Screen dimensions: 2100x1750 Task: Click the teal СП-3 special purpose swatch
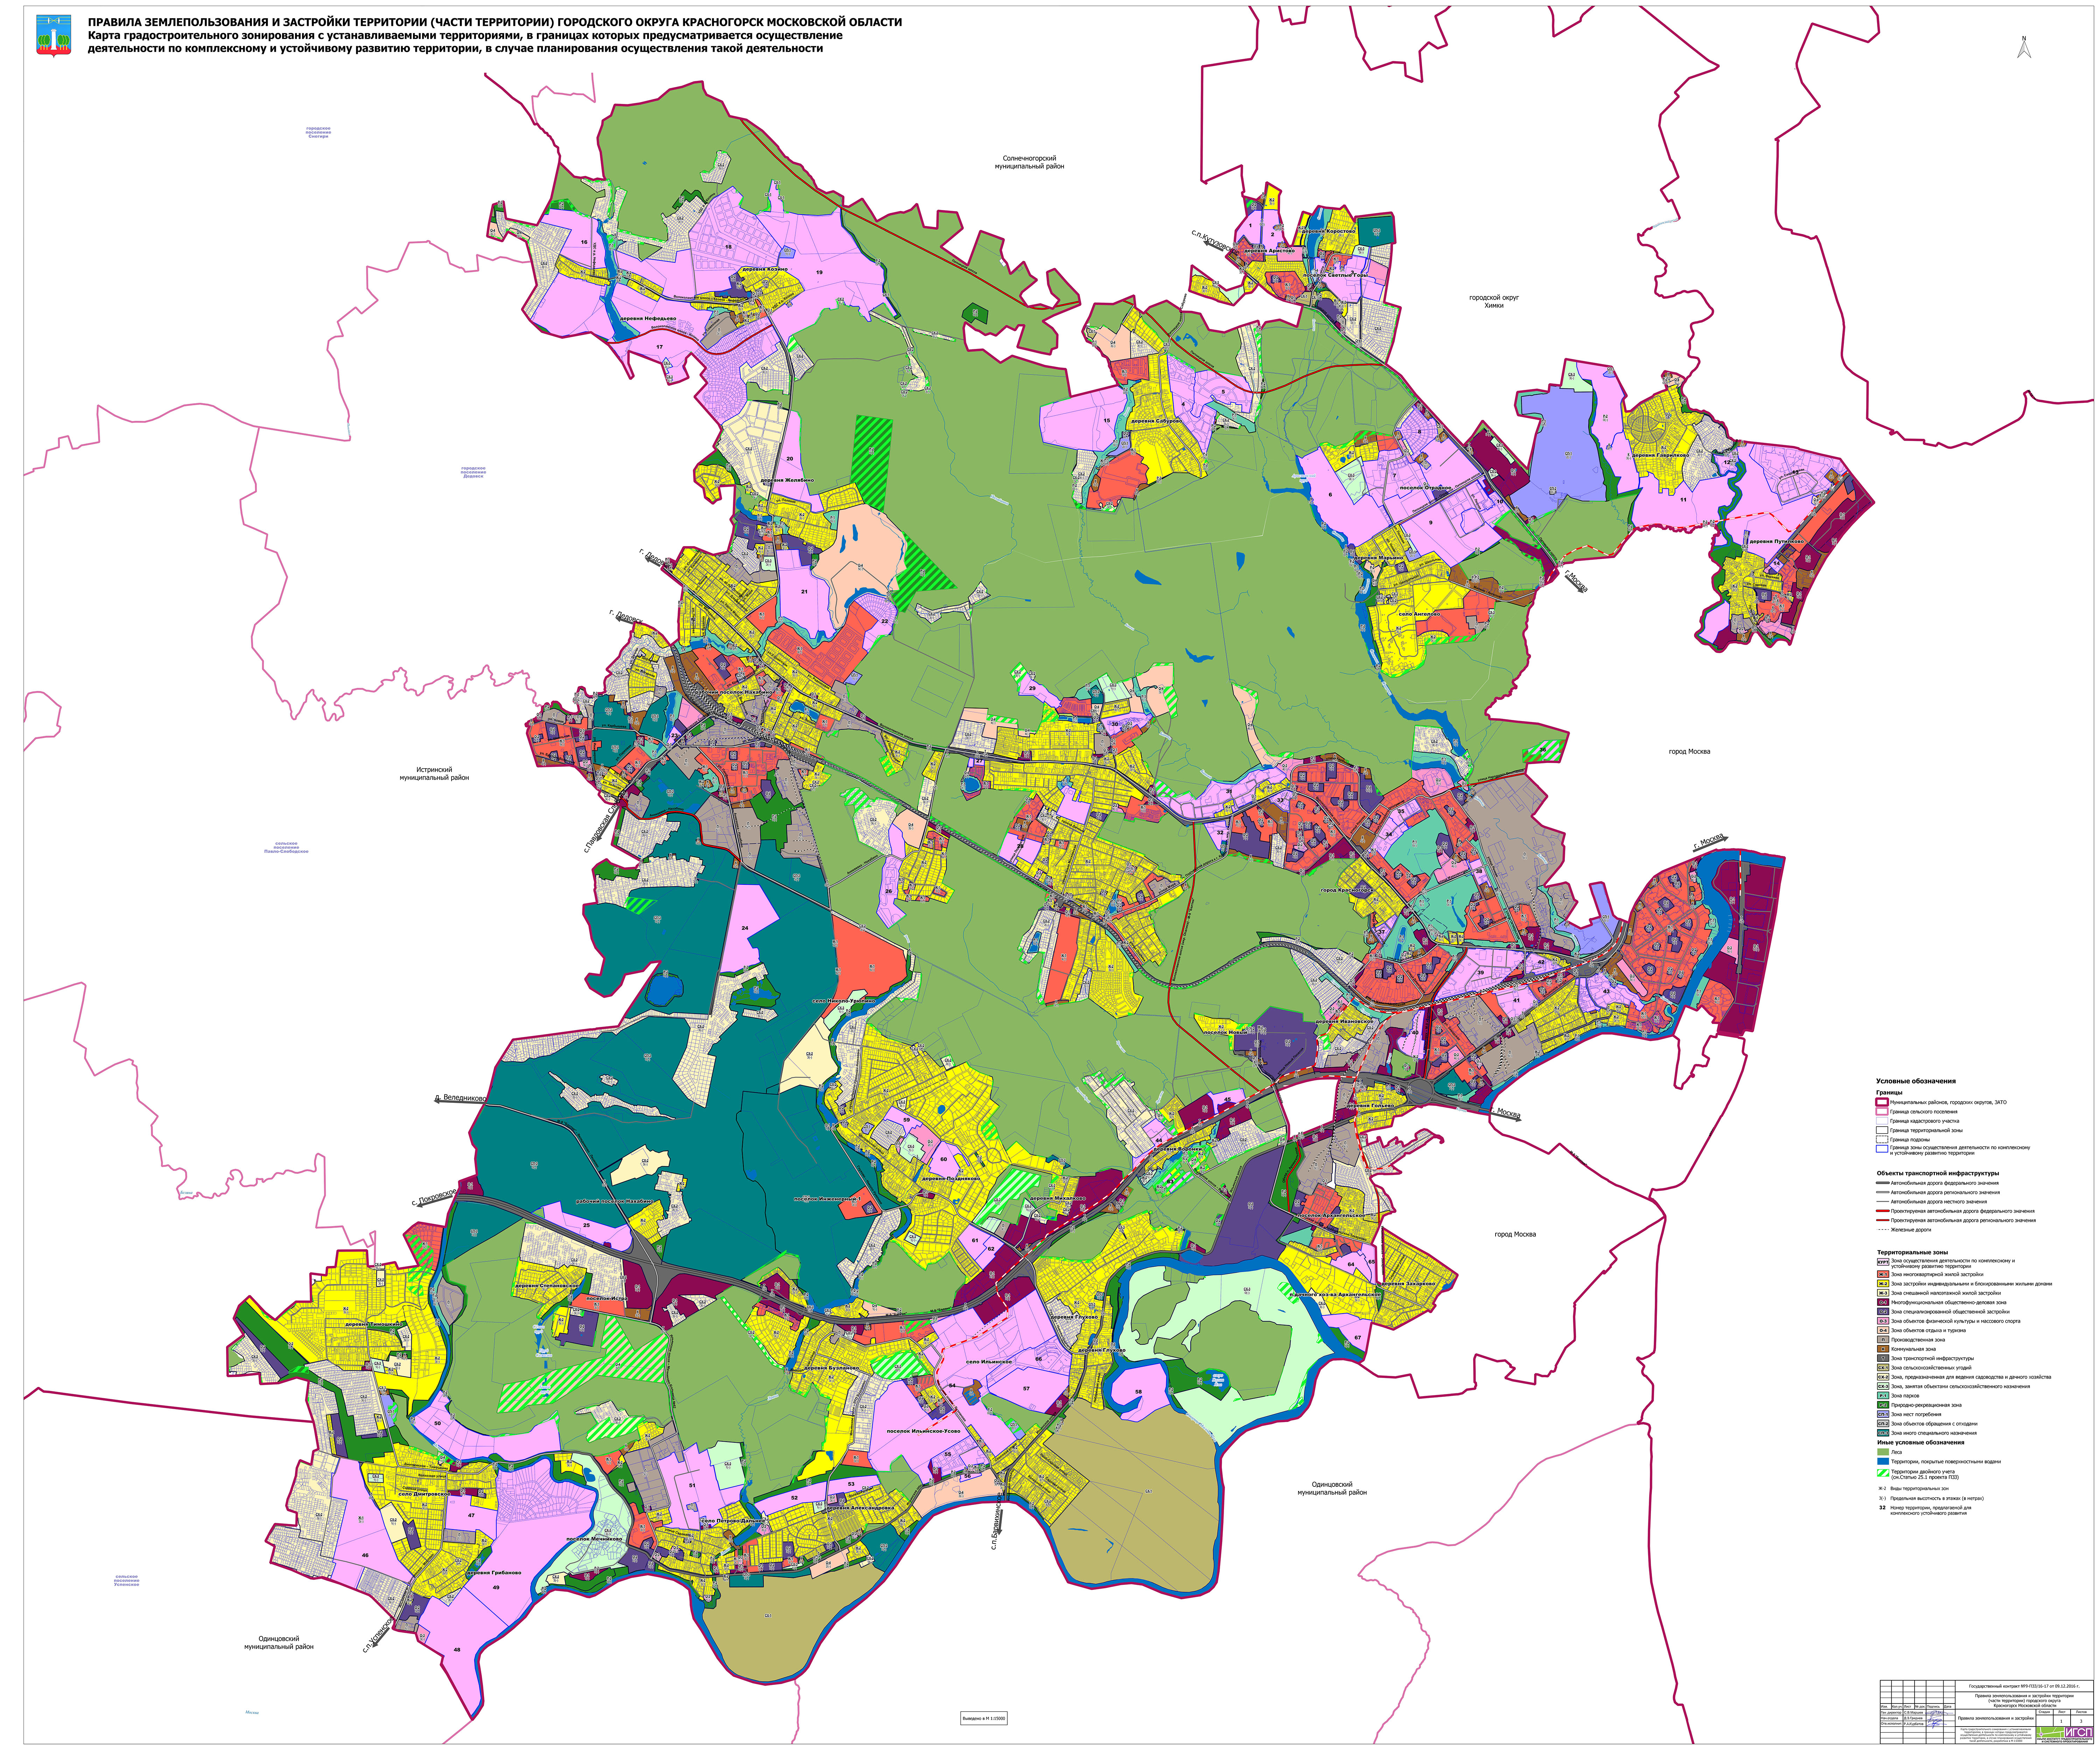(1883, 1433)
